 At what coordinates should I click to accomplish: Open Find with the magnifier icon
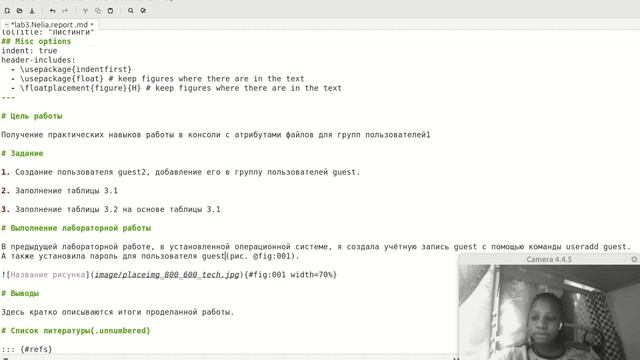[131, 11]
